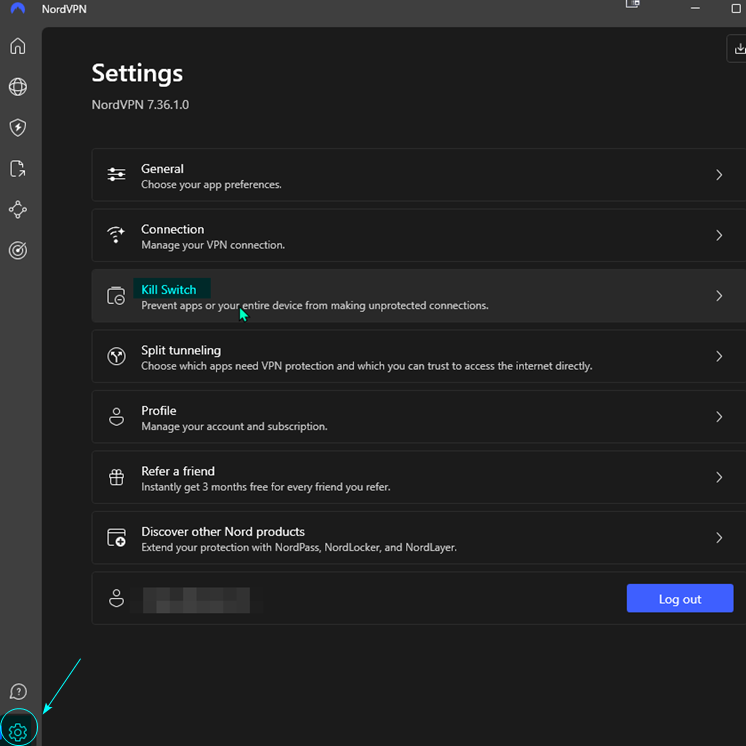
Task: Expand the Refer a friend chevron
Action: [x=719, y=477]
